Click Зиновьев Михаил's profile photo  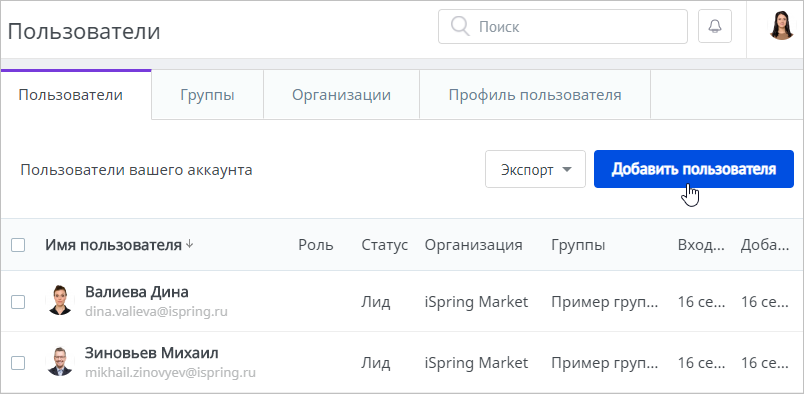click(60, 362)
